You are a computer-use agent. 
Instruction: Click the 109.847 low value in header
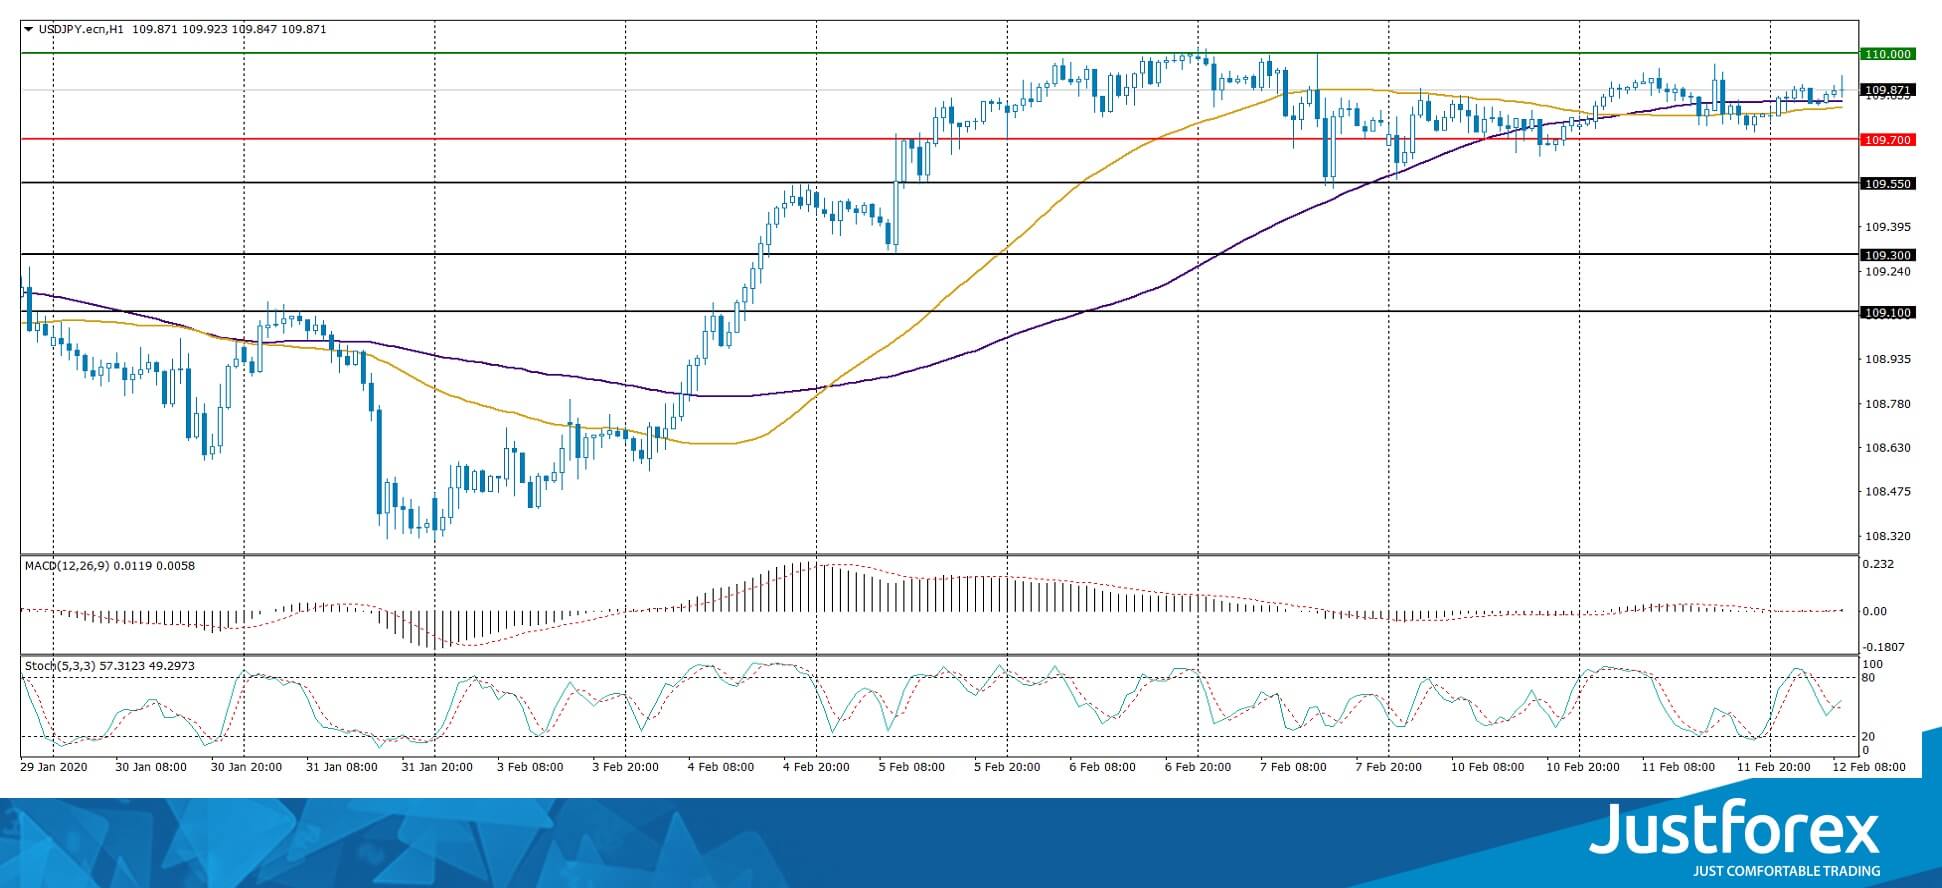253,30
